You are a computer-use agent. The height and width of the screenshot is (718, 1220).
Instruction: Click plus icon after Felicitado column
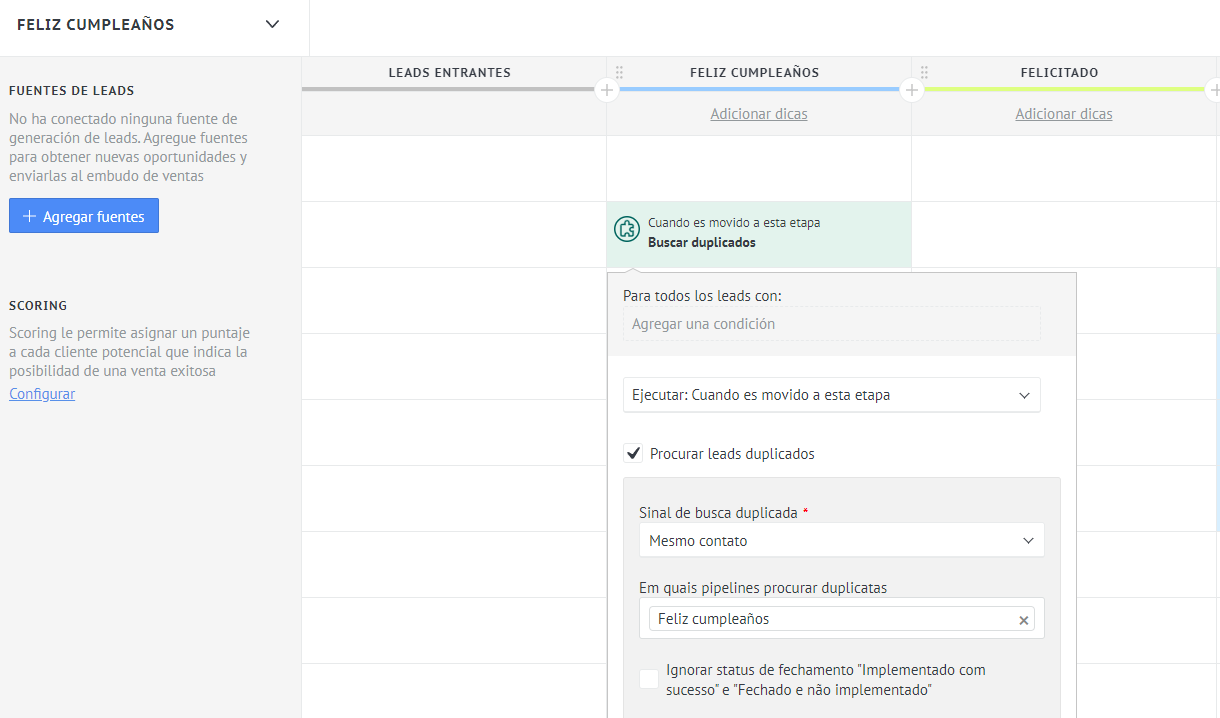pyautogui.click(x=1214, y=90)
